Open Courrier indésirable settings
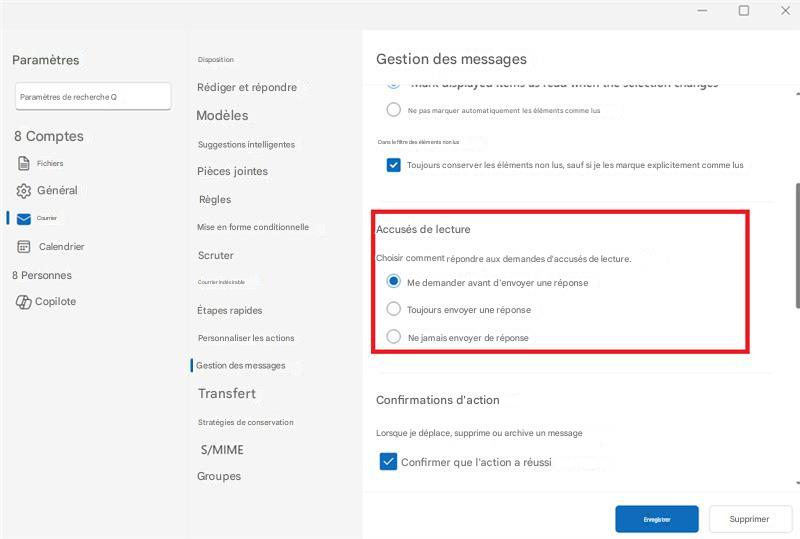The image size is (800, 539). tap(221, 282)
